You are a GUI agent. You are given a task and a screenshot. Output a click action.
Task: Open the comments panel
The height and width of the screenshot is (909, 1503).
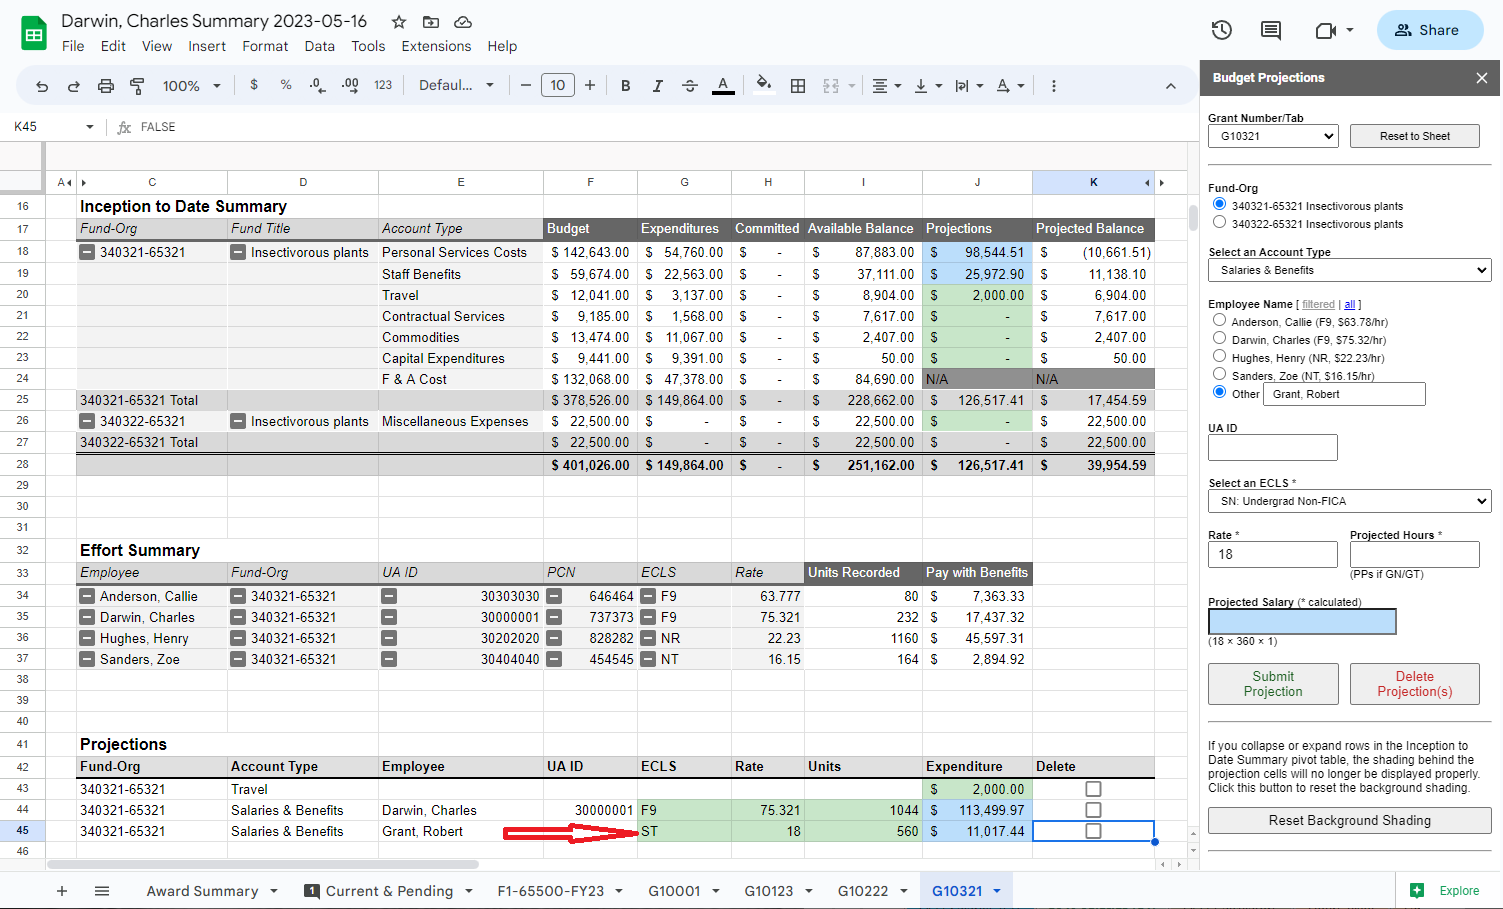pos(1270,30)
